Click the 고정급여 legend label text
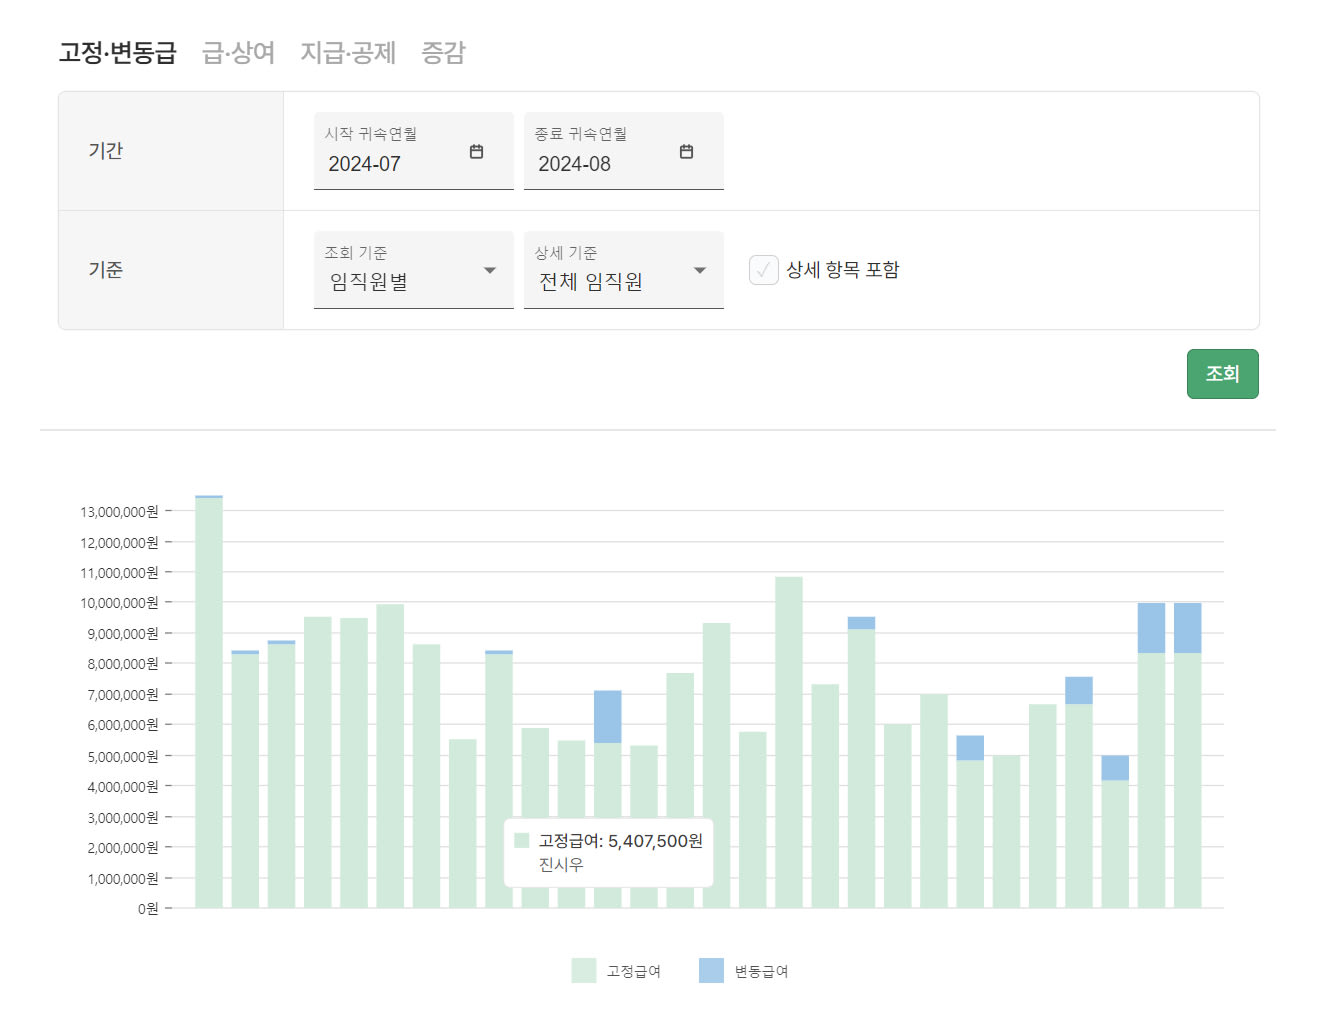This screenshot has width=1317, height=1021. pos(634,971)
